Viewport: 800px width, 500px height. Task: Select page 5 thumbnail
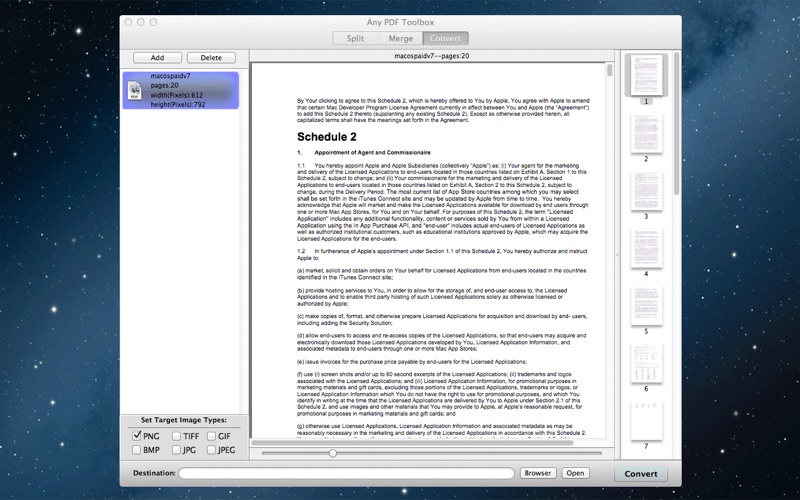click(646, 306)
